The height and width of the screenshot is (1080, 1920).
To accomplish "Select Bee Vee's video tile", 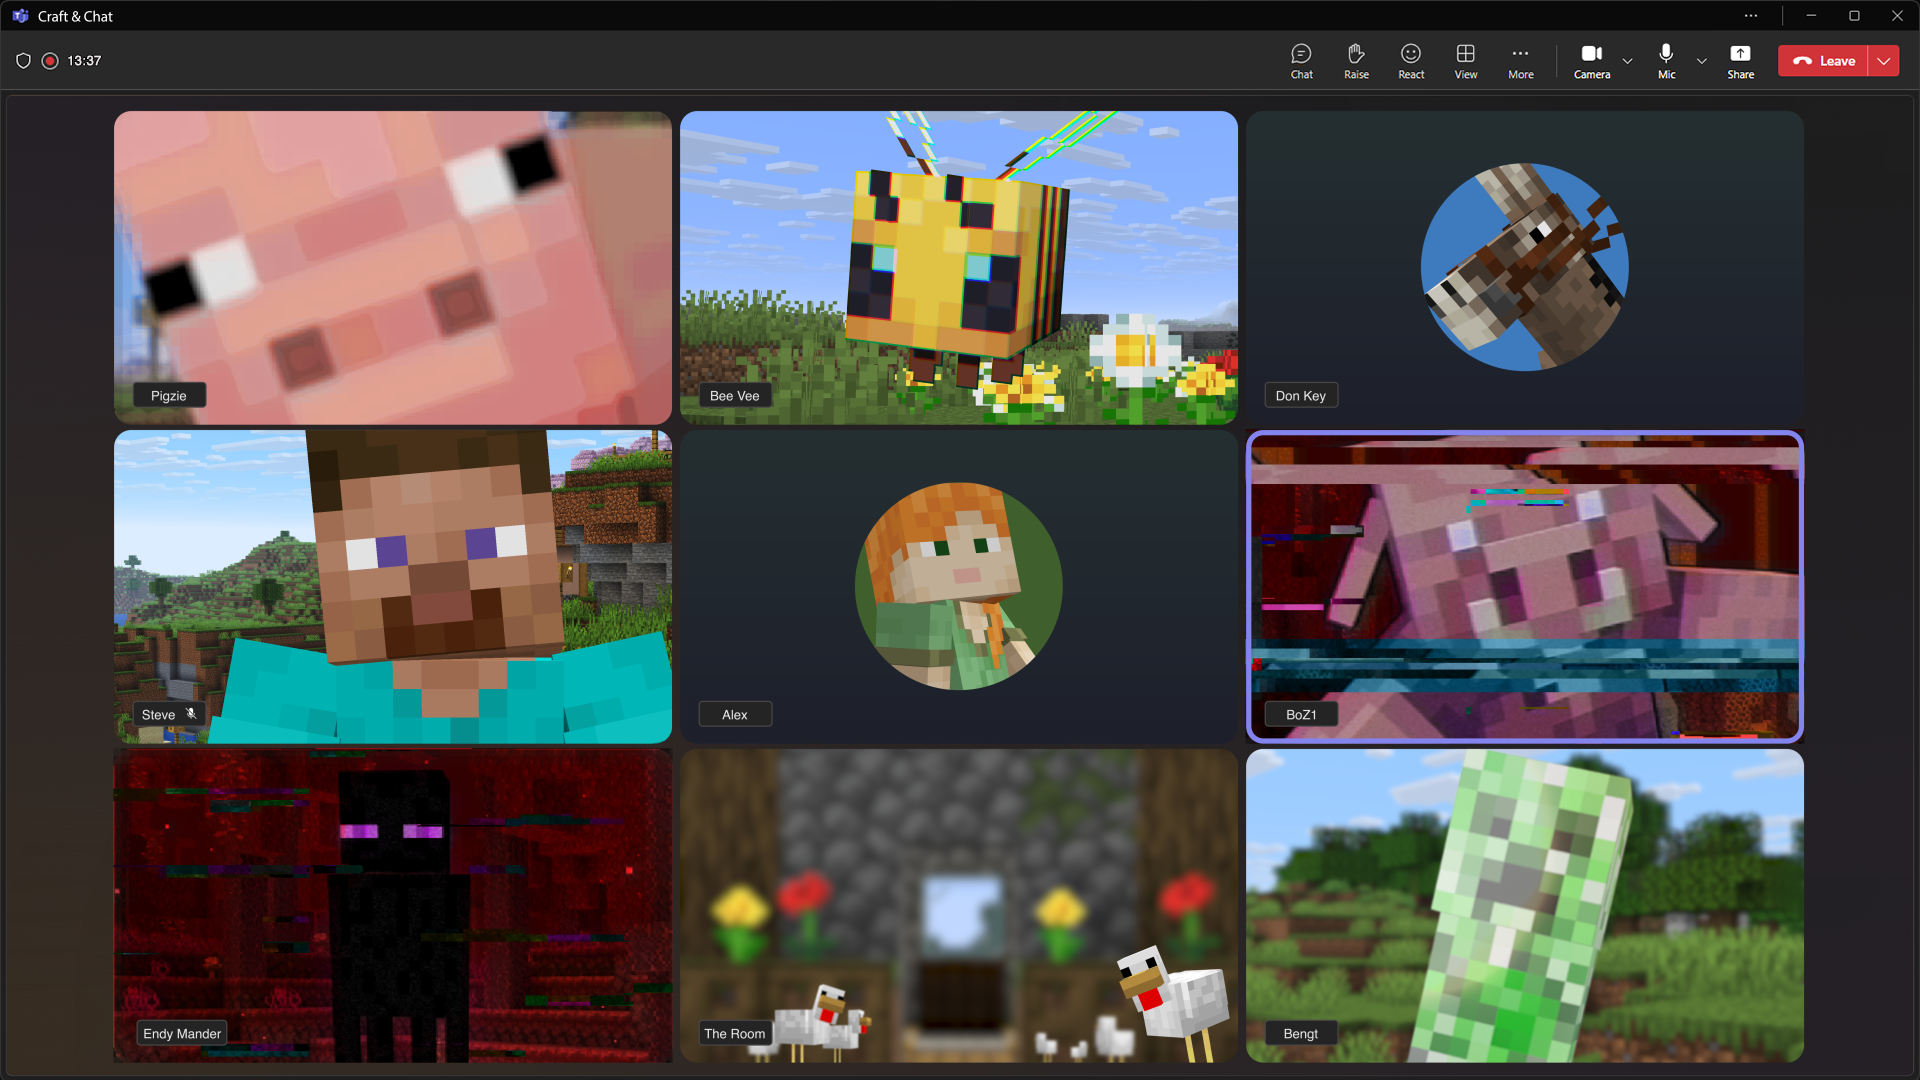I will click(958, 267).
